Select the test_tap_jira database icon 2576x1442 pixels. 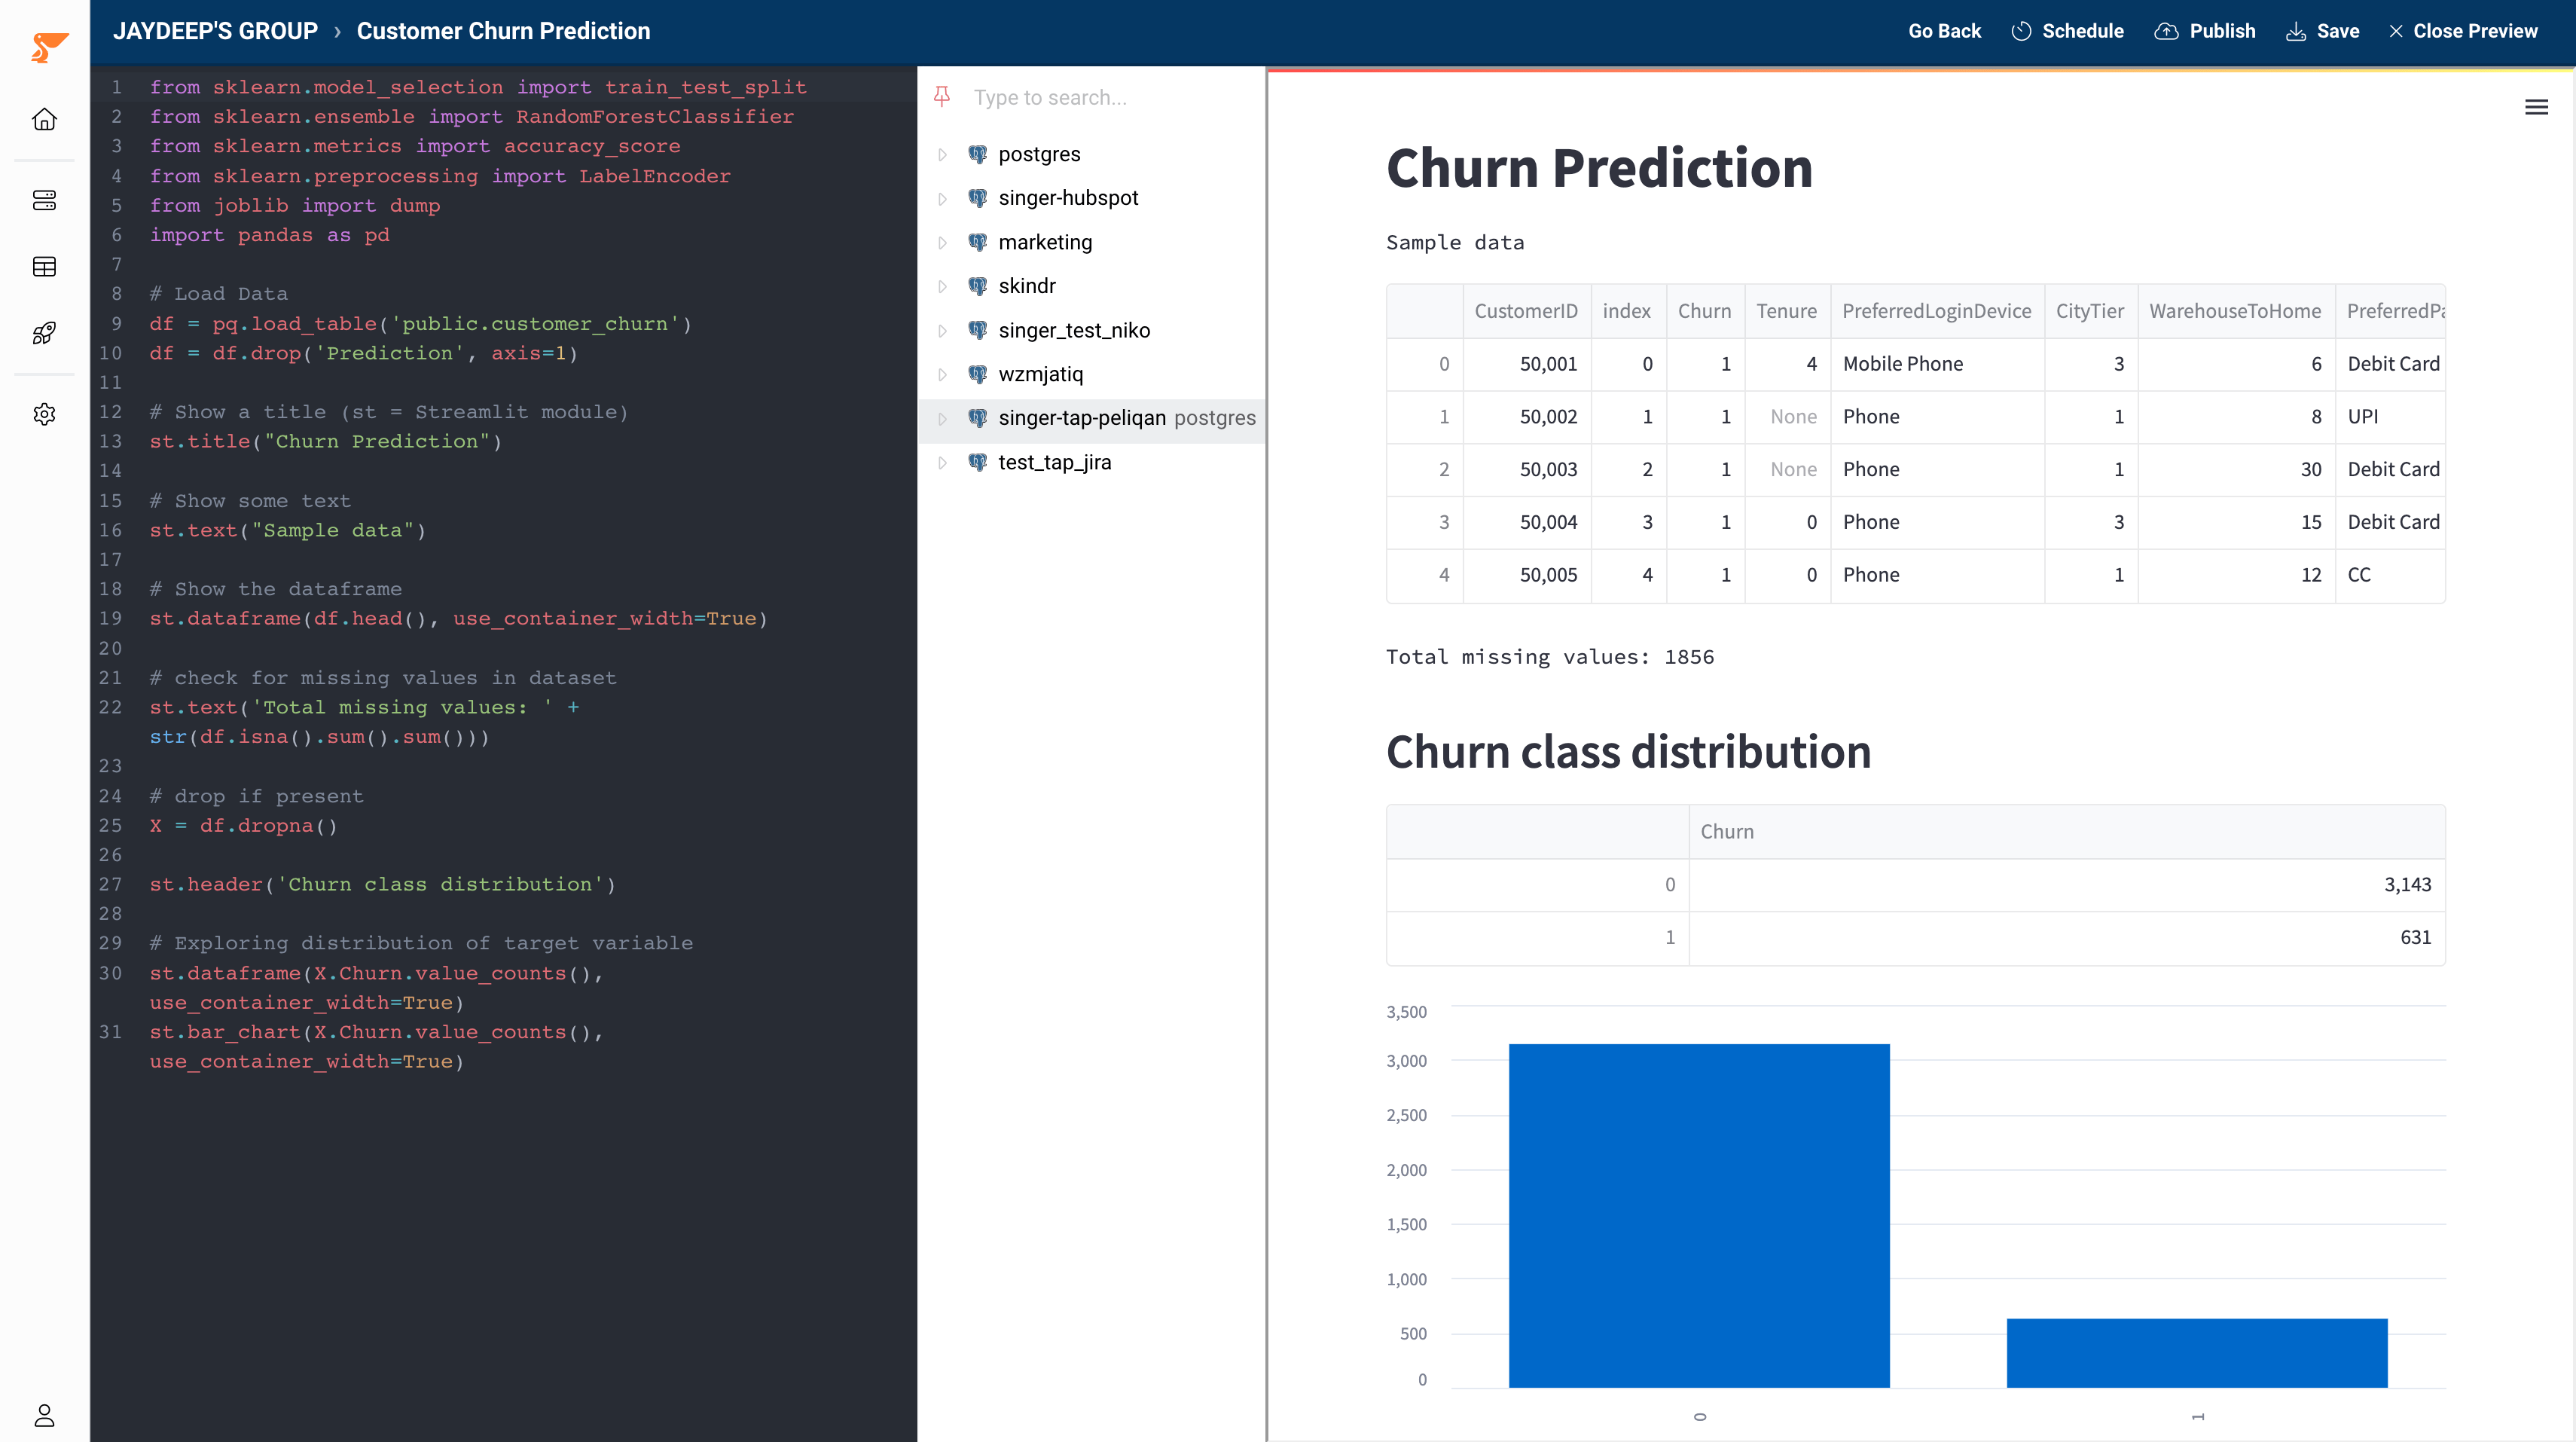click(978, 462)
